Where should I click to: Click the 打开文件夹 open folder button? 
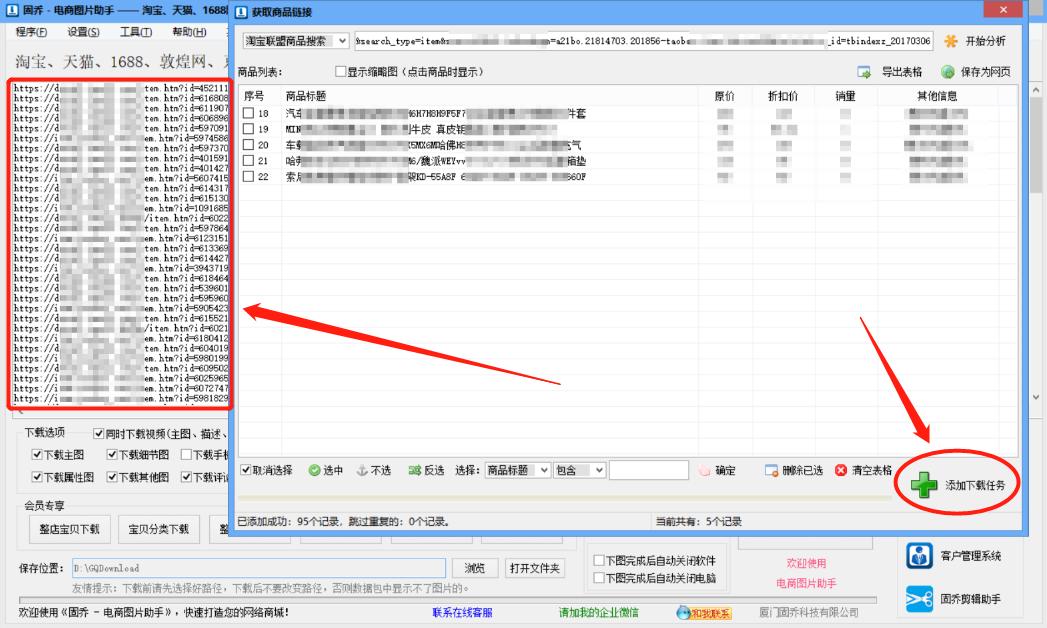click(537, 567)
